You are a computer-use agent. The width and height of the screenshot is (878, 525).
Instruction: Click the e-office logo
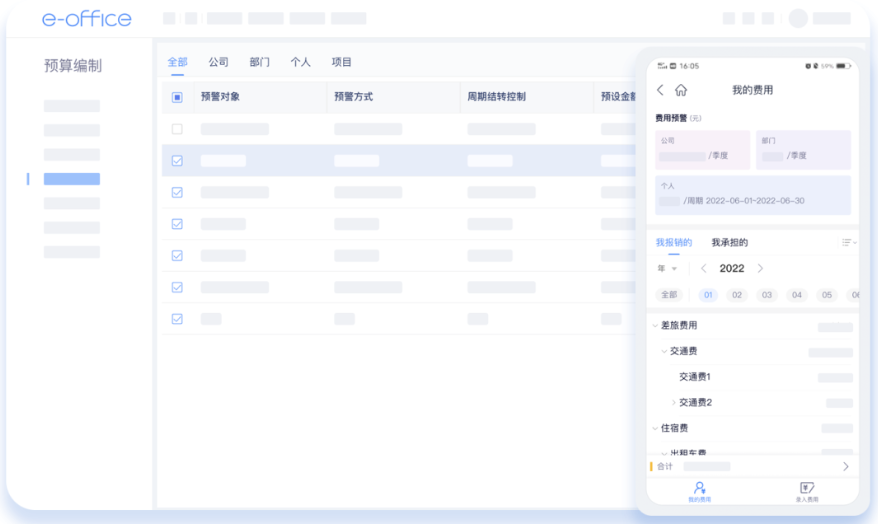(87, 18)
